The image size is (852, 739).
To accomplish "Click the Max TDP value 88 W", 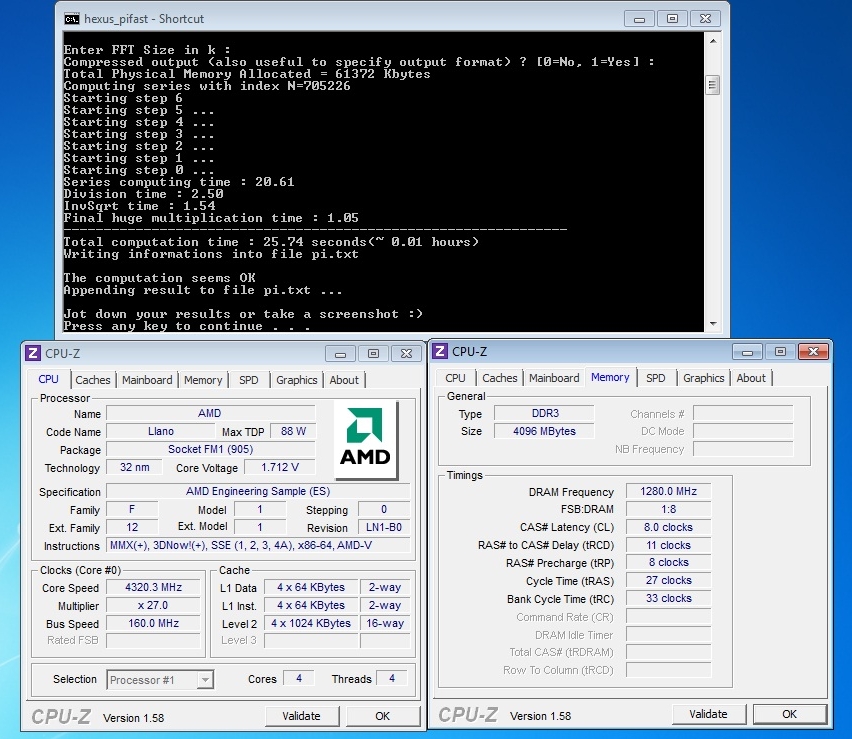I will click(293, 431).
